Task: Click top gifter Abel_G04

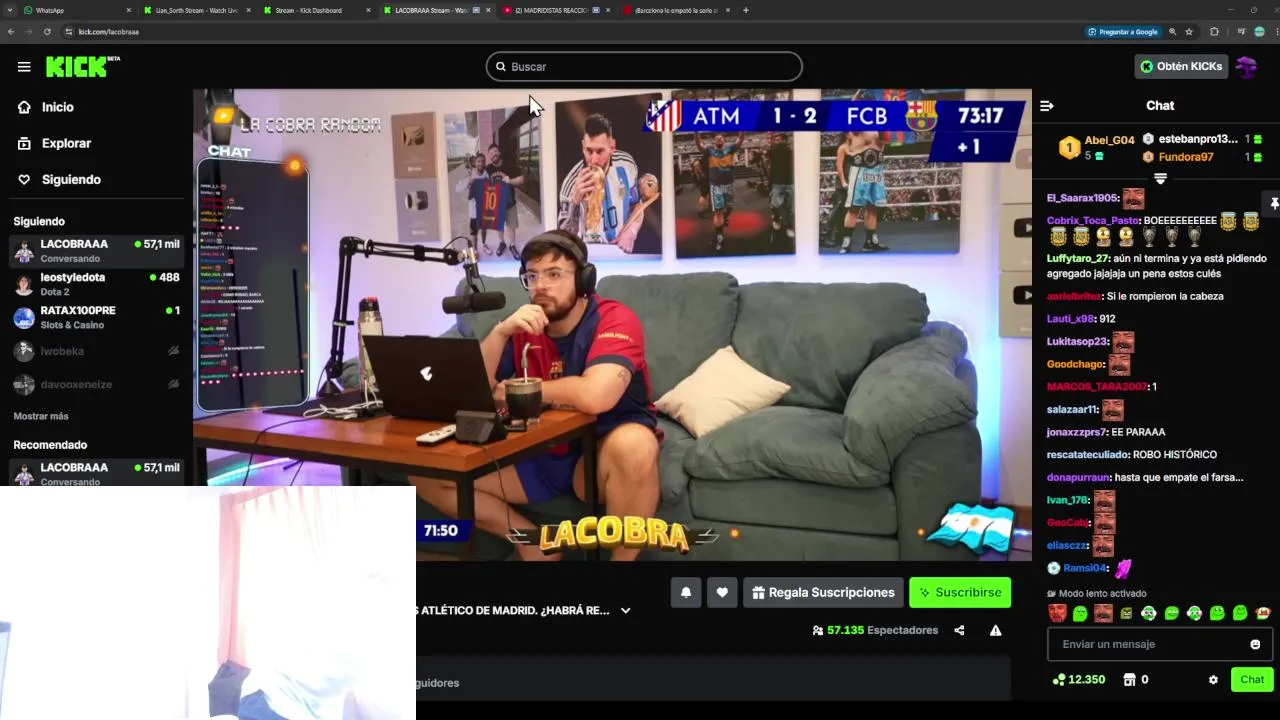Action: 1109,140
